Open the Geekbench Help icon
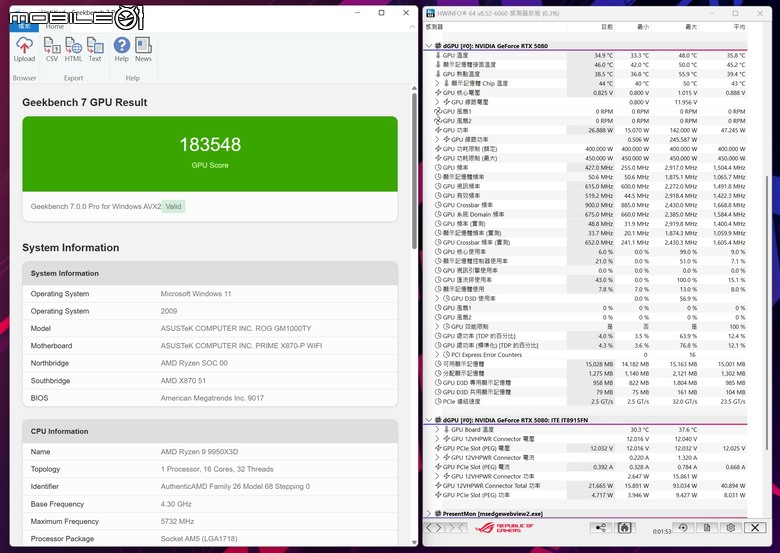Screen dimensions: 780x553 121,50
